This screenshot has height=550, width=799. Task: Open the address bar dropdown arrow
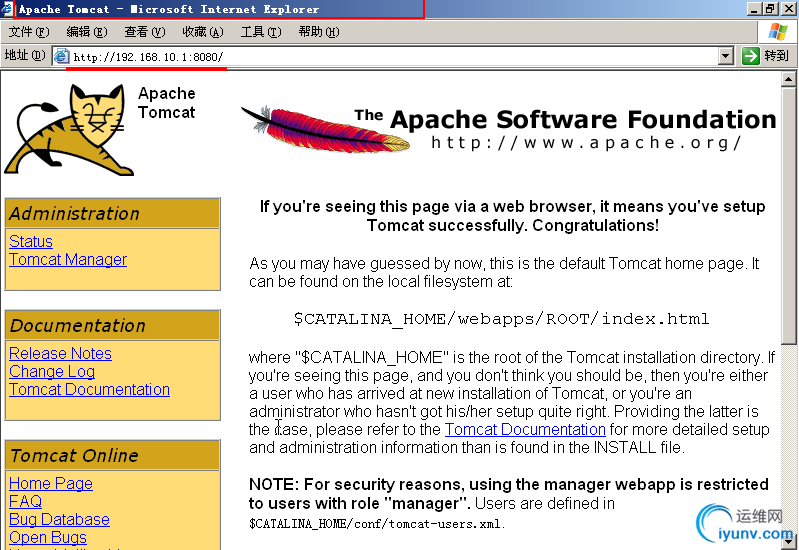point(726,56)
